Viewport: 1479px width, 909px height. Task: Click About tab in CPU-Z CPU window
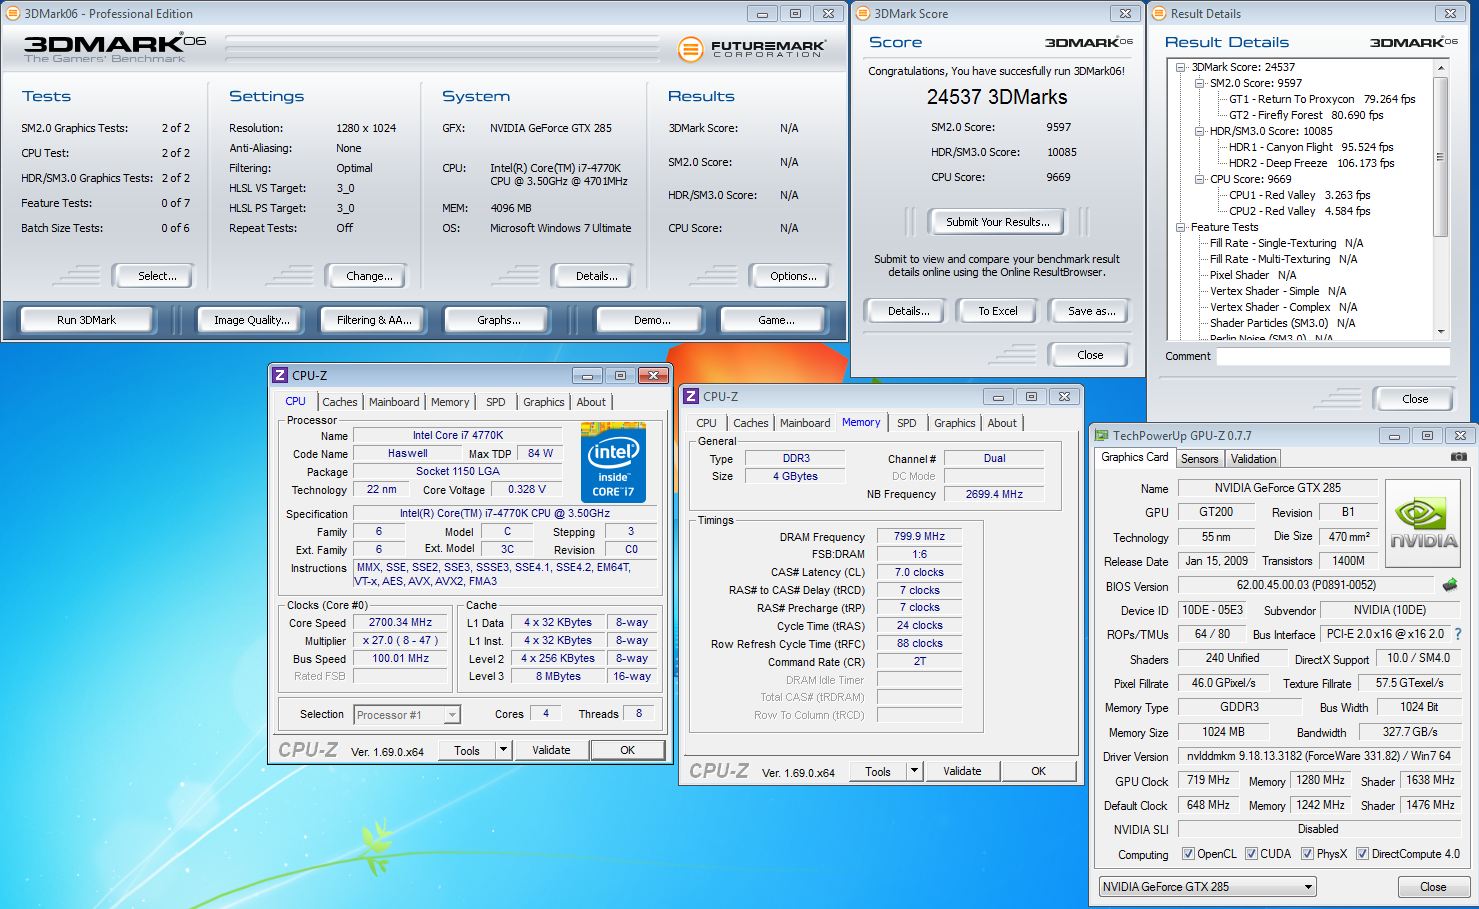tap(591, 402)
